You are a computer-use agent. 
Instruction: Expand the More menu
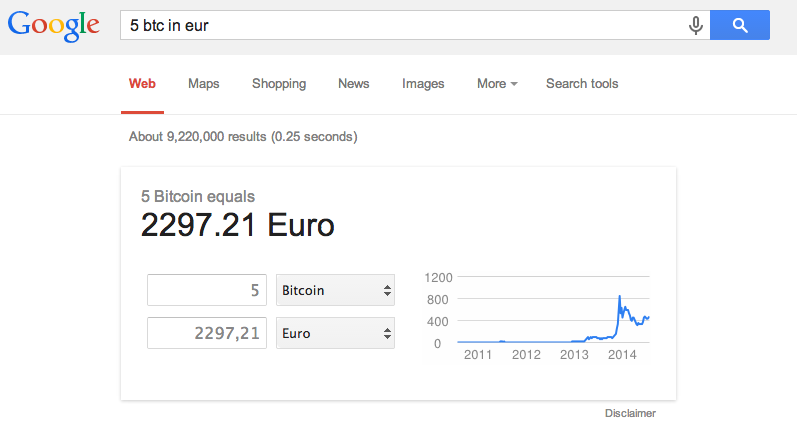point(497,84)
